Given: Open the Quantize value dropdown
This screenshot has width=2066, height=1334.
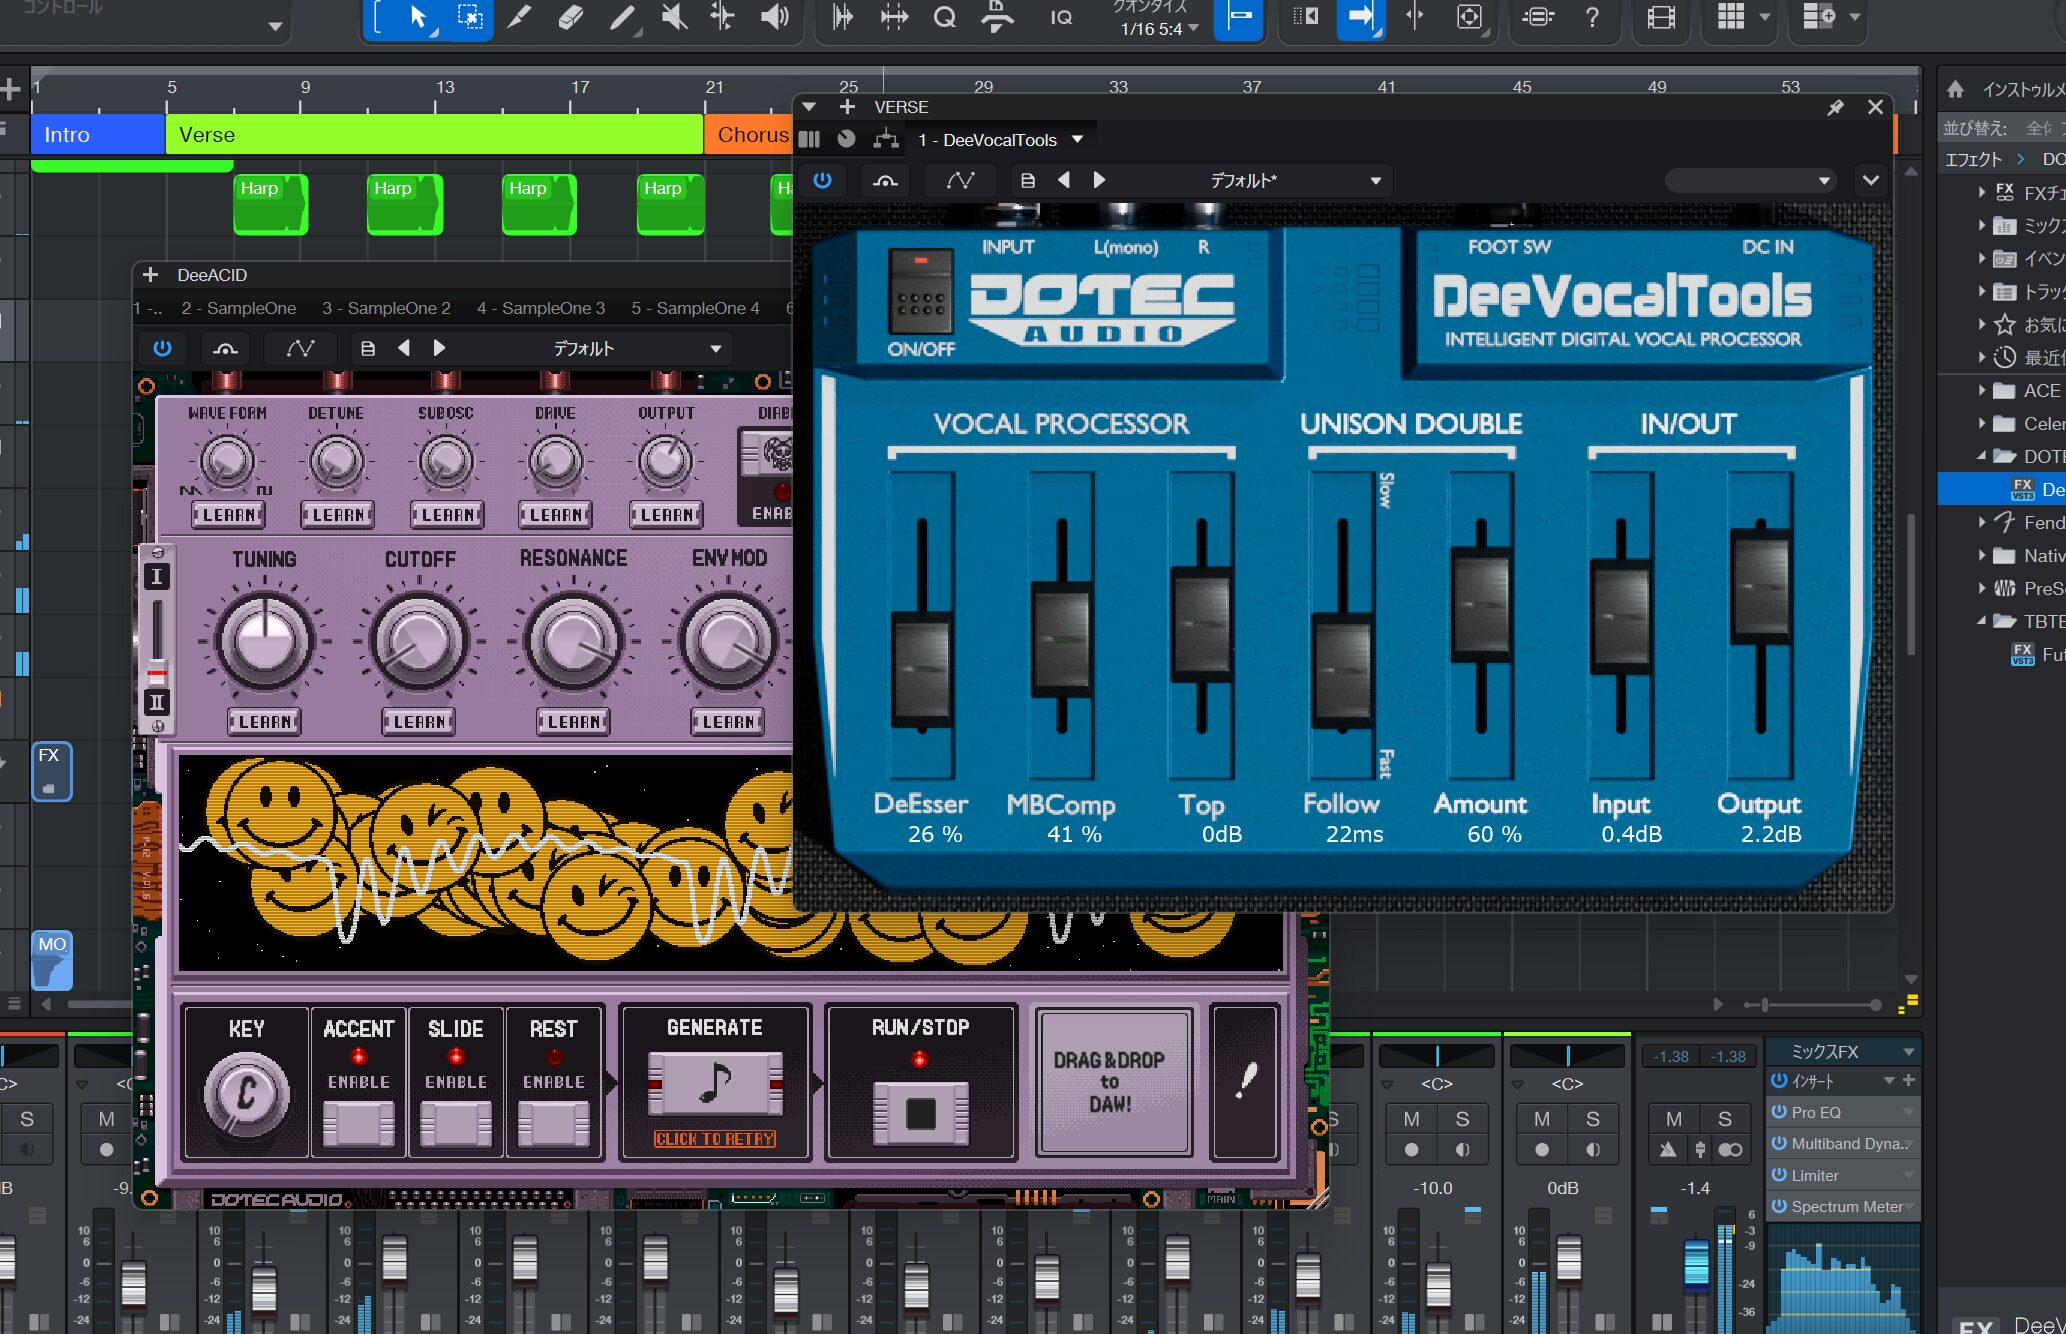Looking at the screenshot, I should pos(1193,28).
